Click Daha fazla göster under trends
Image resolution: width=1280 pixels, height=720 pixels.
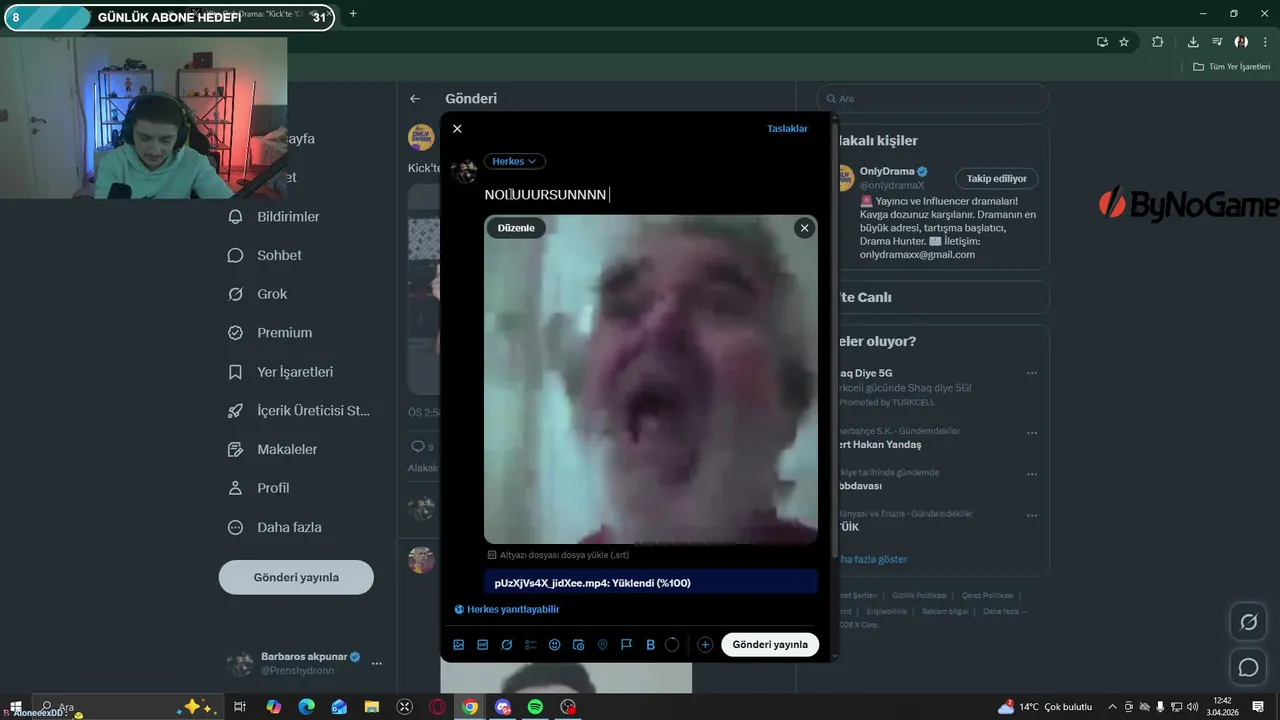(873, 559)
